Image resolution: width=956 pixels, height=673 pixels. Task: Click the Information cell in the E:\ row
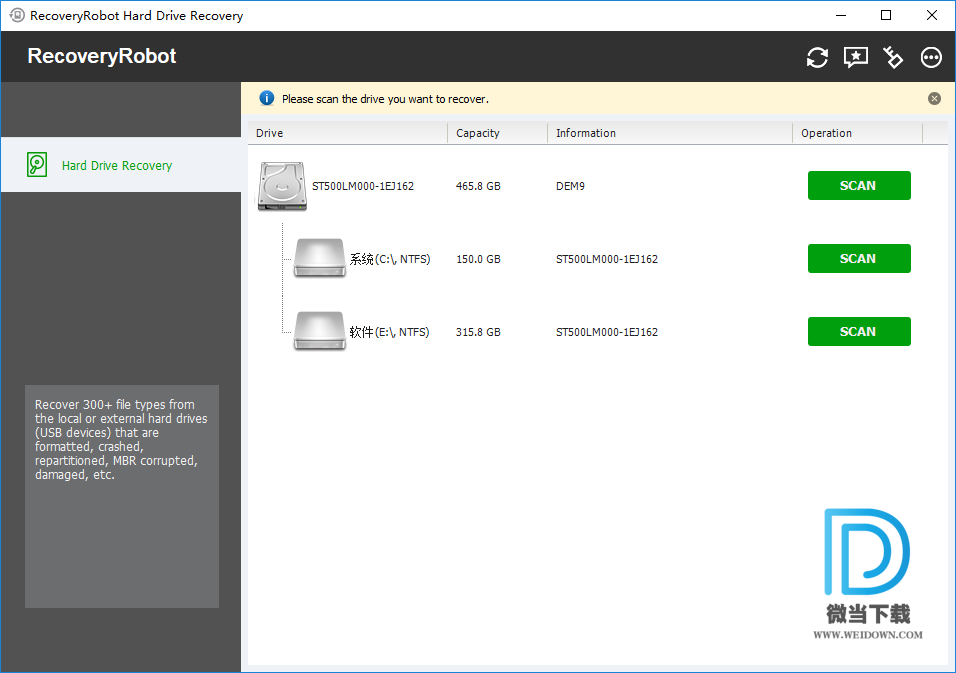pyautogui.click(x=607, y=332)
